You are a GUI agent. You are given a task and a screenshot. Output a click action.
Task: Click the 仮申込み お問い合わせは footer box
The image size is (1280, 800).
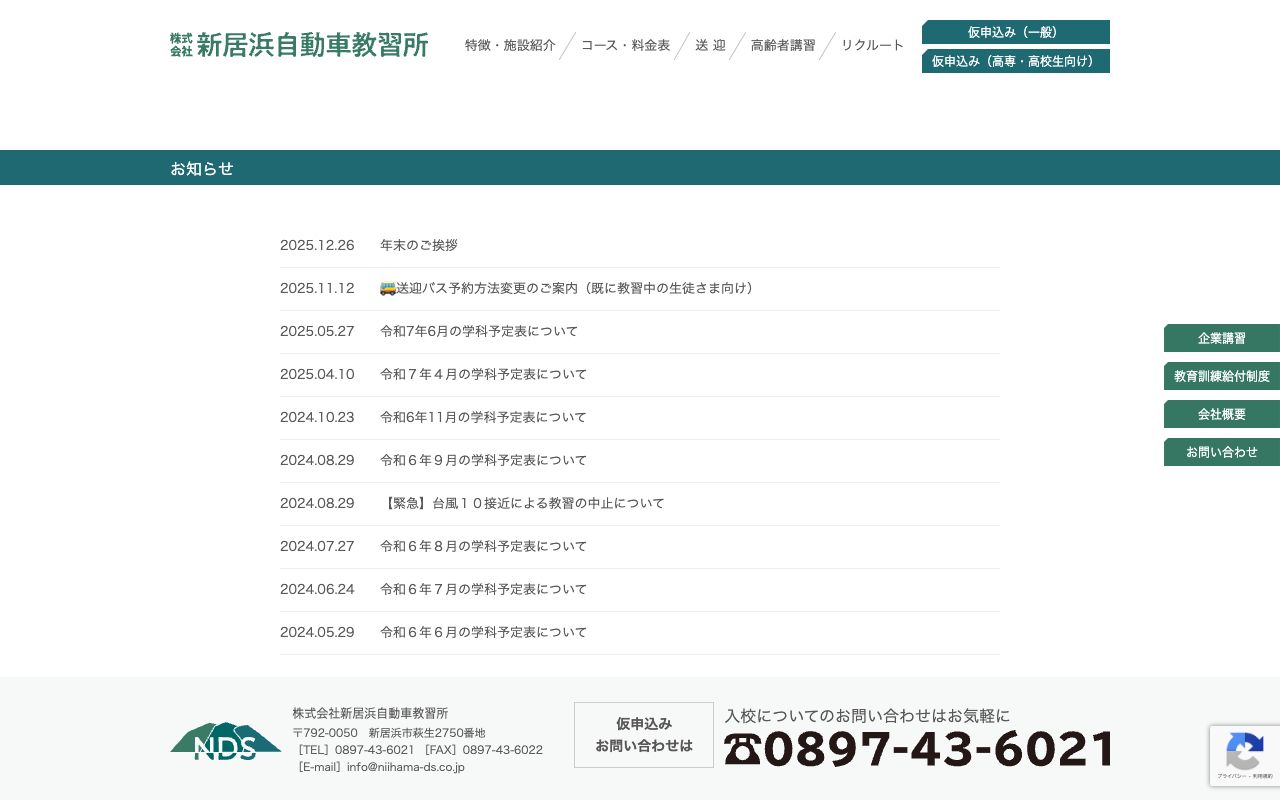click(643, 735)
